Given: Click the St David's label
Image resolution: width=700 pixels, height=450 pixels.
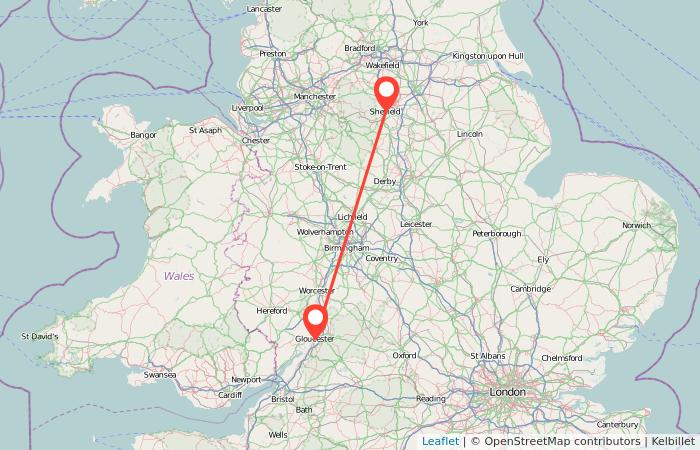Looking at the screenshot, I should pyautogui.click(x=40, y=336).
